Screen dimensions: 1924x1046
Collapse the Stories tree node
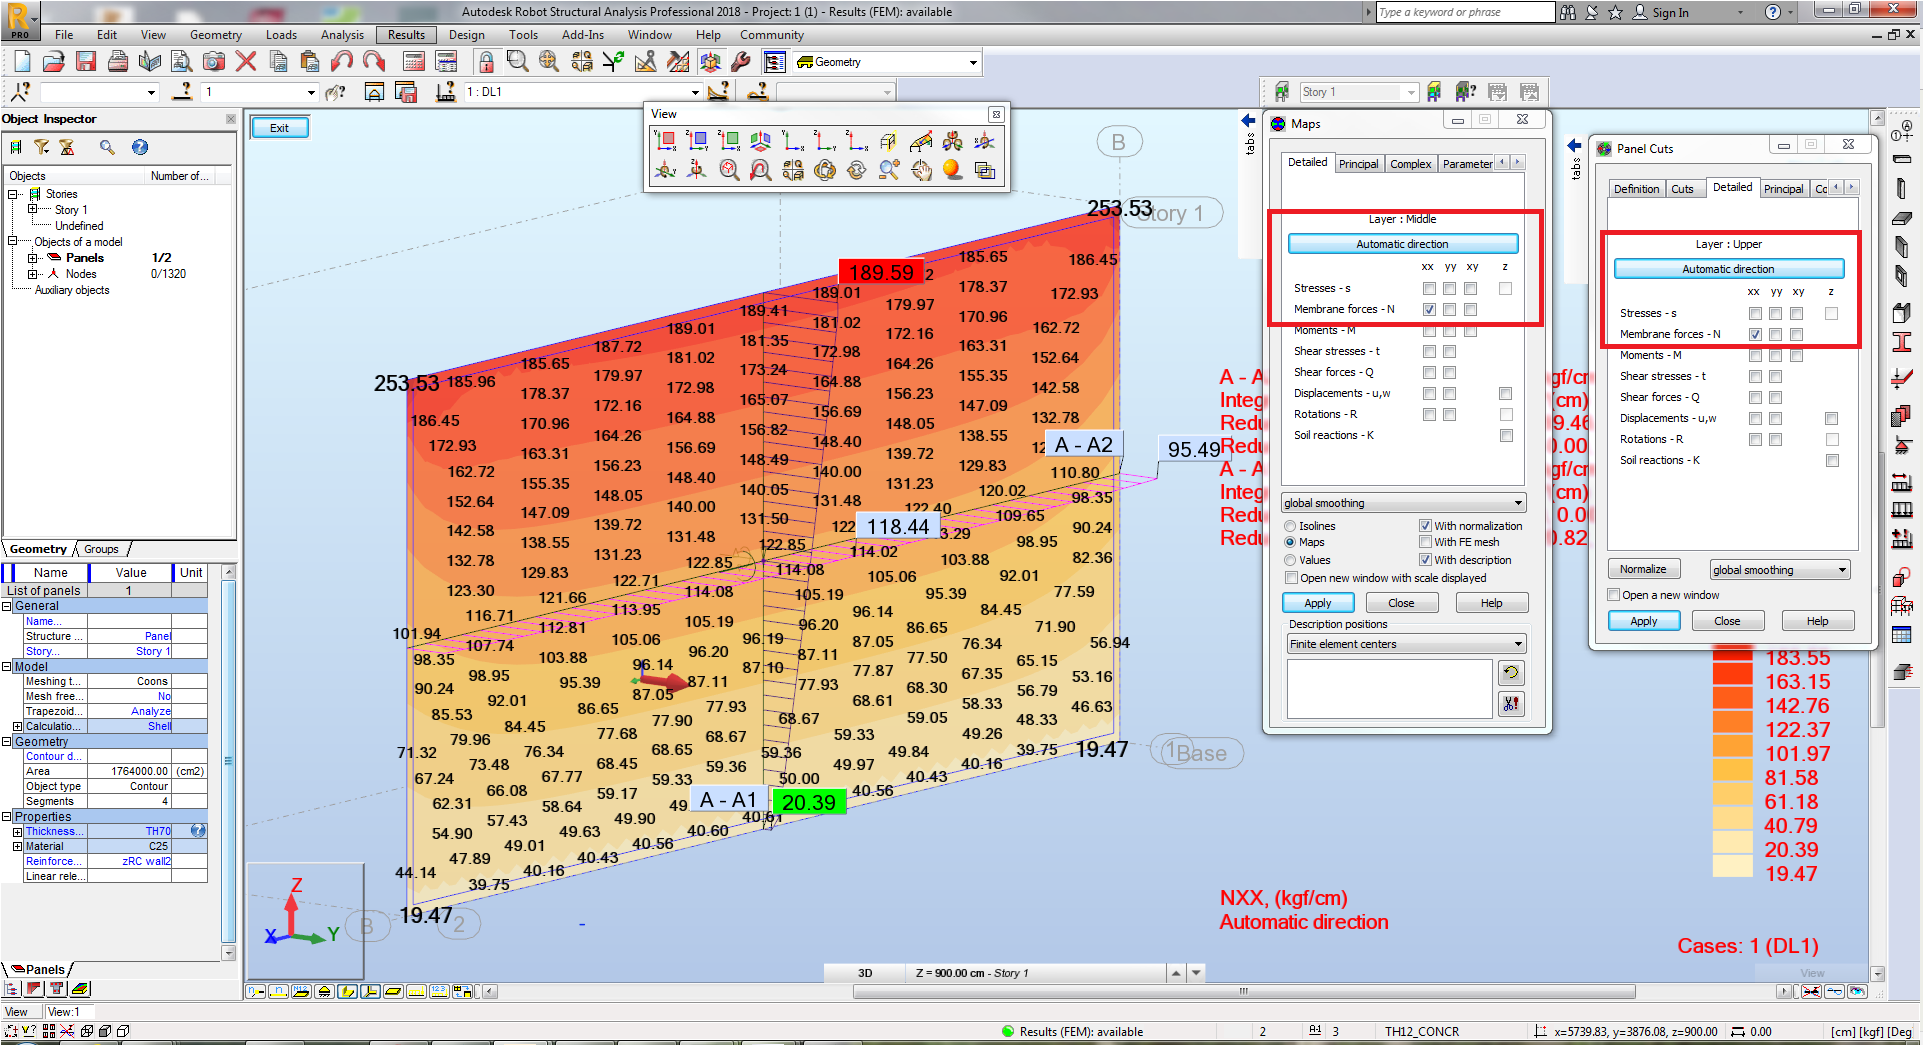[x=13, y=194]
